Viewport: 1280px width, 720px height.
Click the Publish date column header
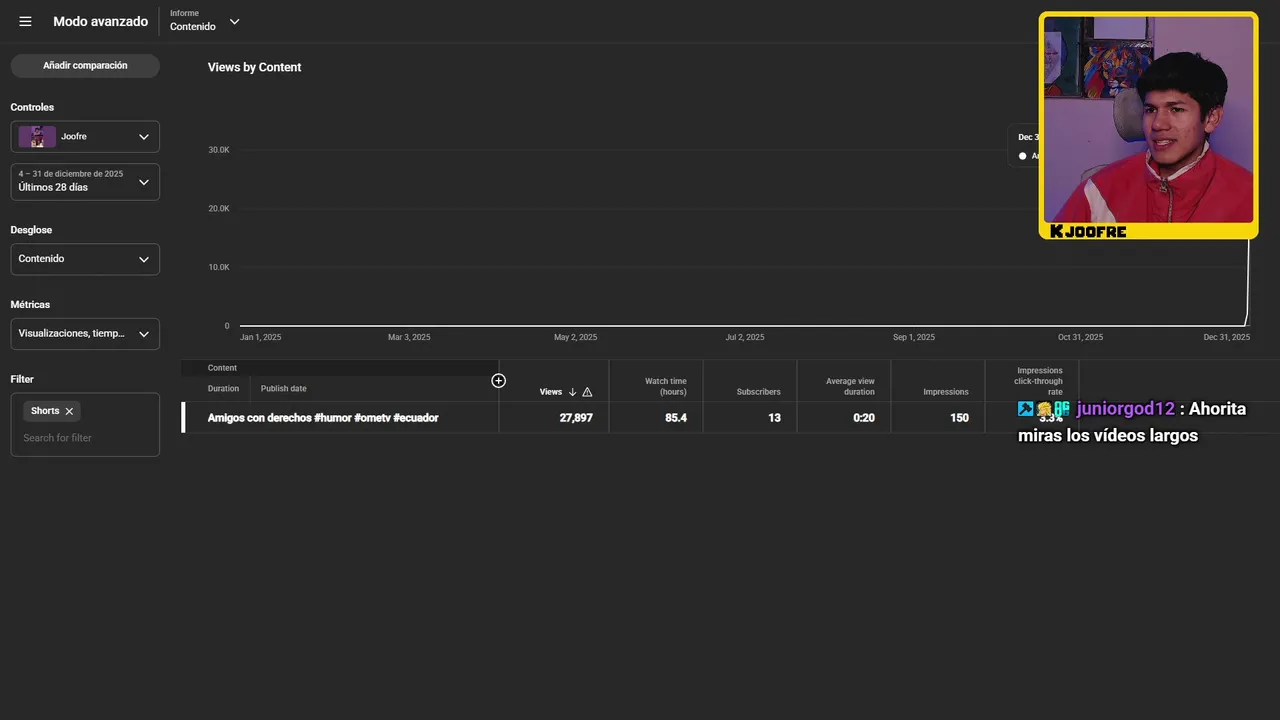click(283, 389)
